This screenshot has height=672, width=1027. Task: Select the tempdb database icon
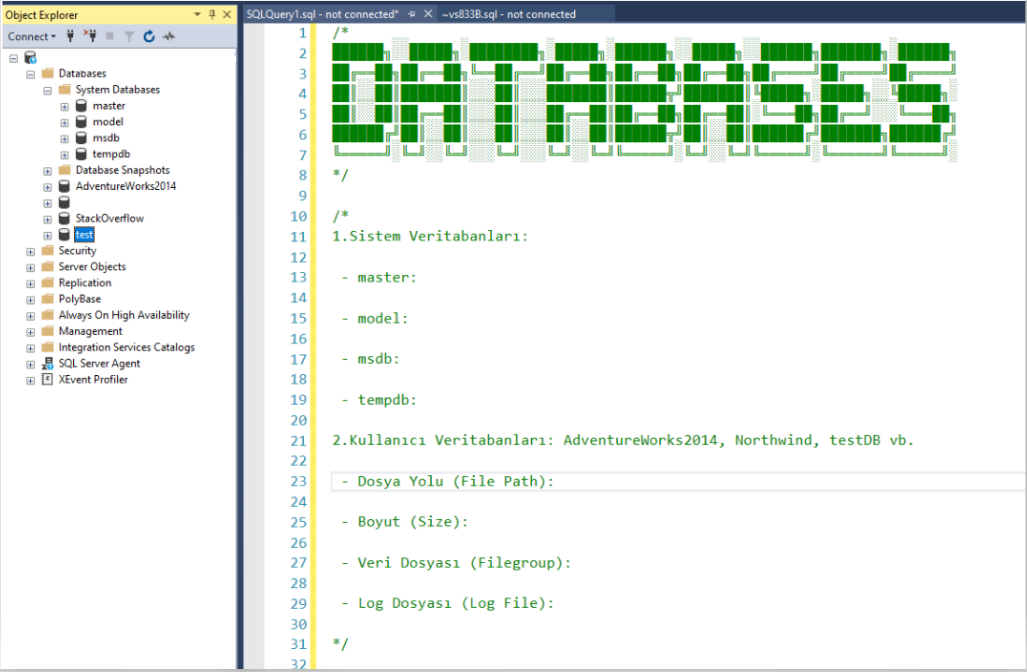coord(80,153)
